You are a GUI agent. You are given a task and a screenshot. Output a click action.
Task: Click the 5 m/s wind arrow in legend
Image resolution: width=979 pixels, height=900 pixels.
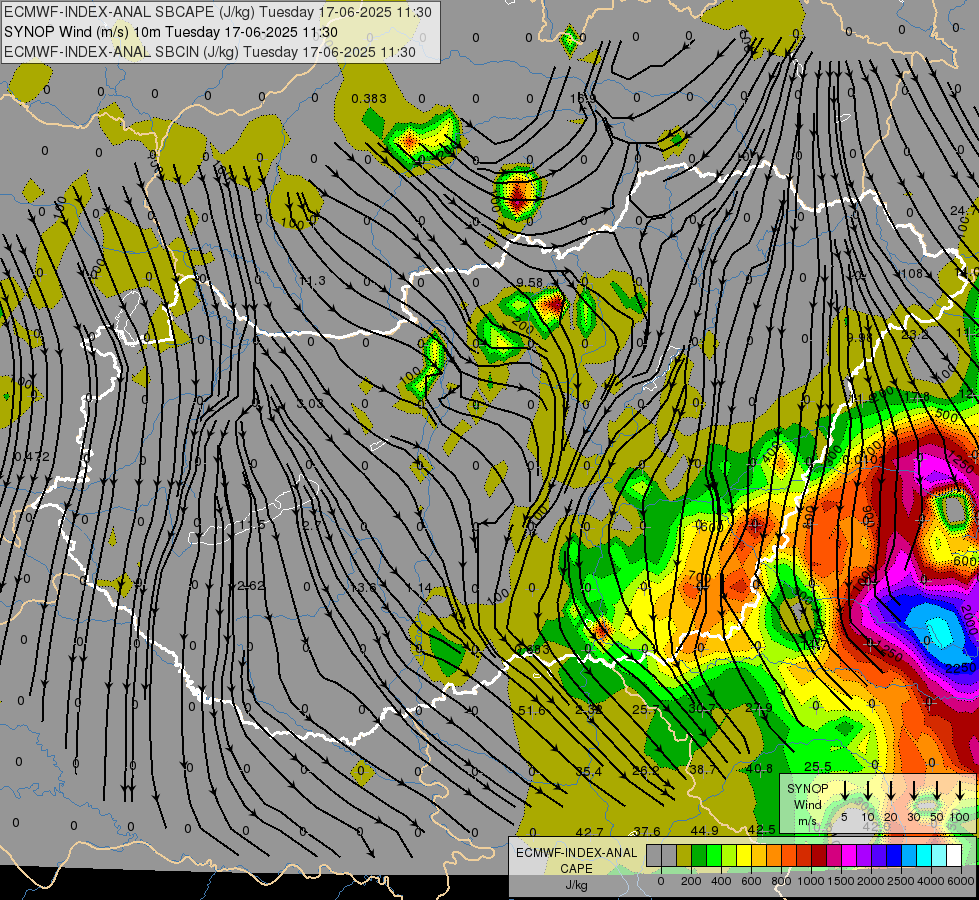[845, 790]
